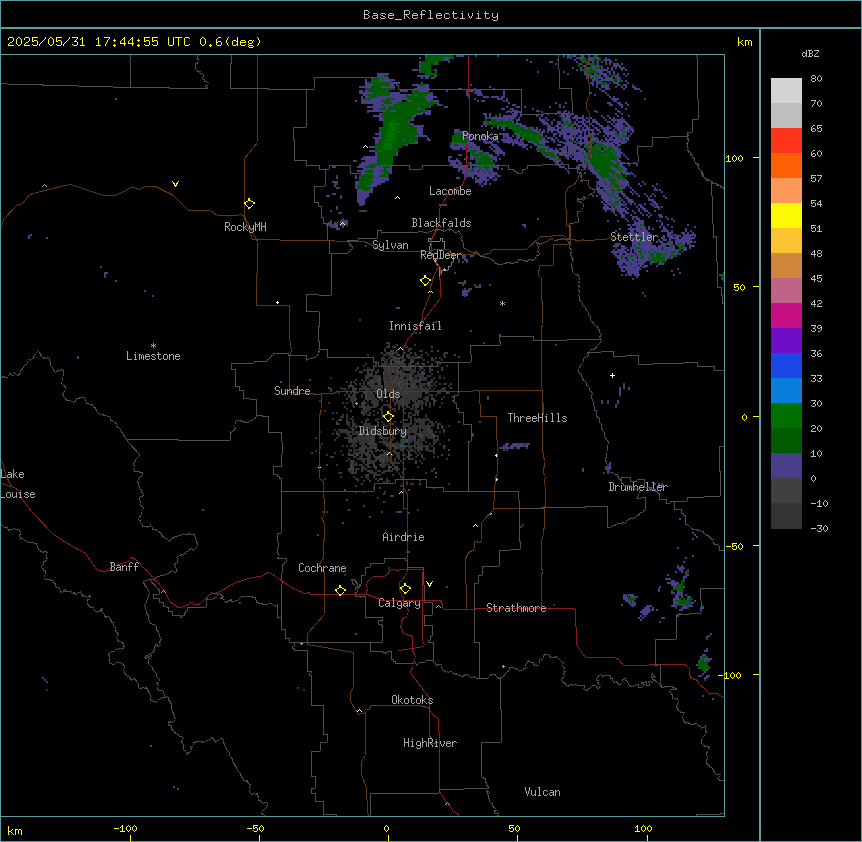Click the red 60–65 dBZ legend swatch
Screen dimensions: 862x842
[x=786, y=141]
